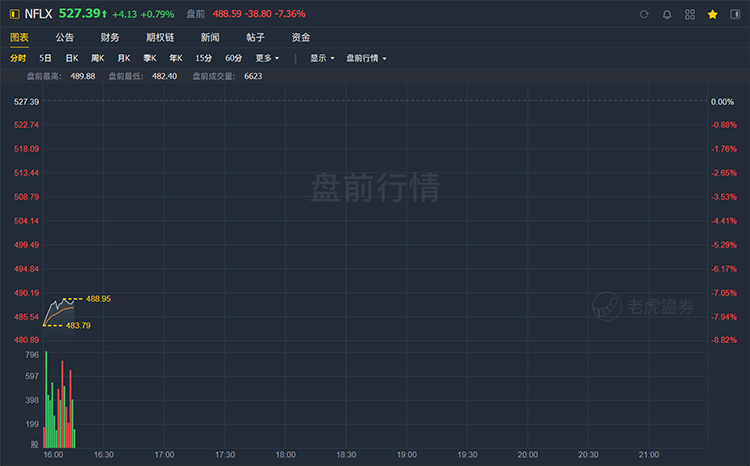The width and height of the screenshot is (750, 466).
Task: Click the 796 volume axis label
Action: click(x=32, y=355)
